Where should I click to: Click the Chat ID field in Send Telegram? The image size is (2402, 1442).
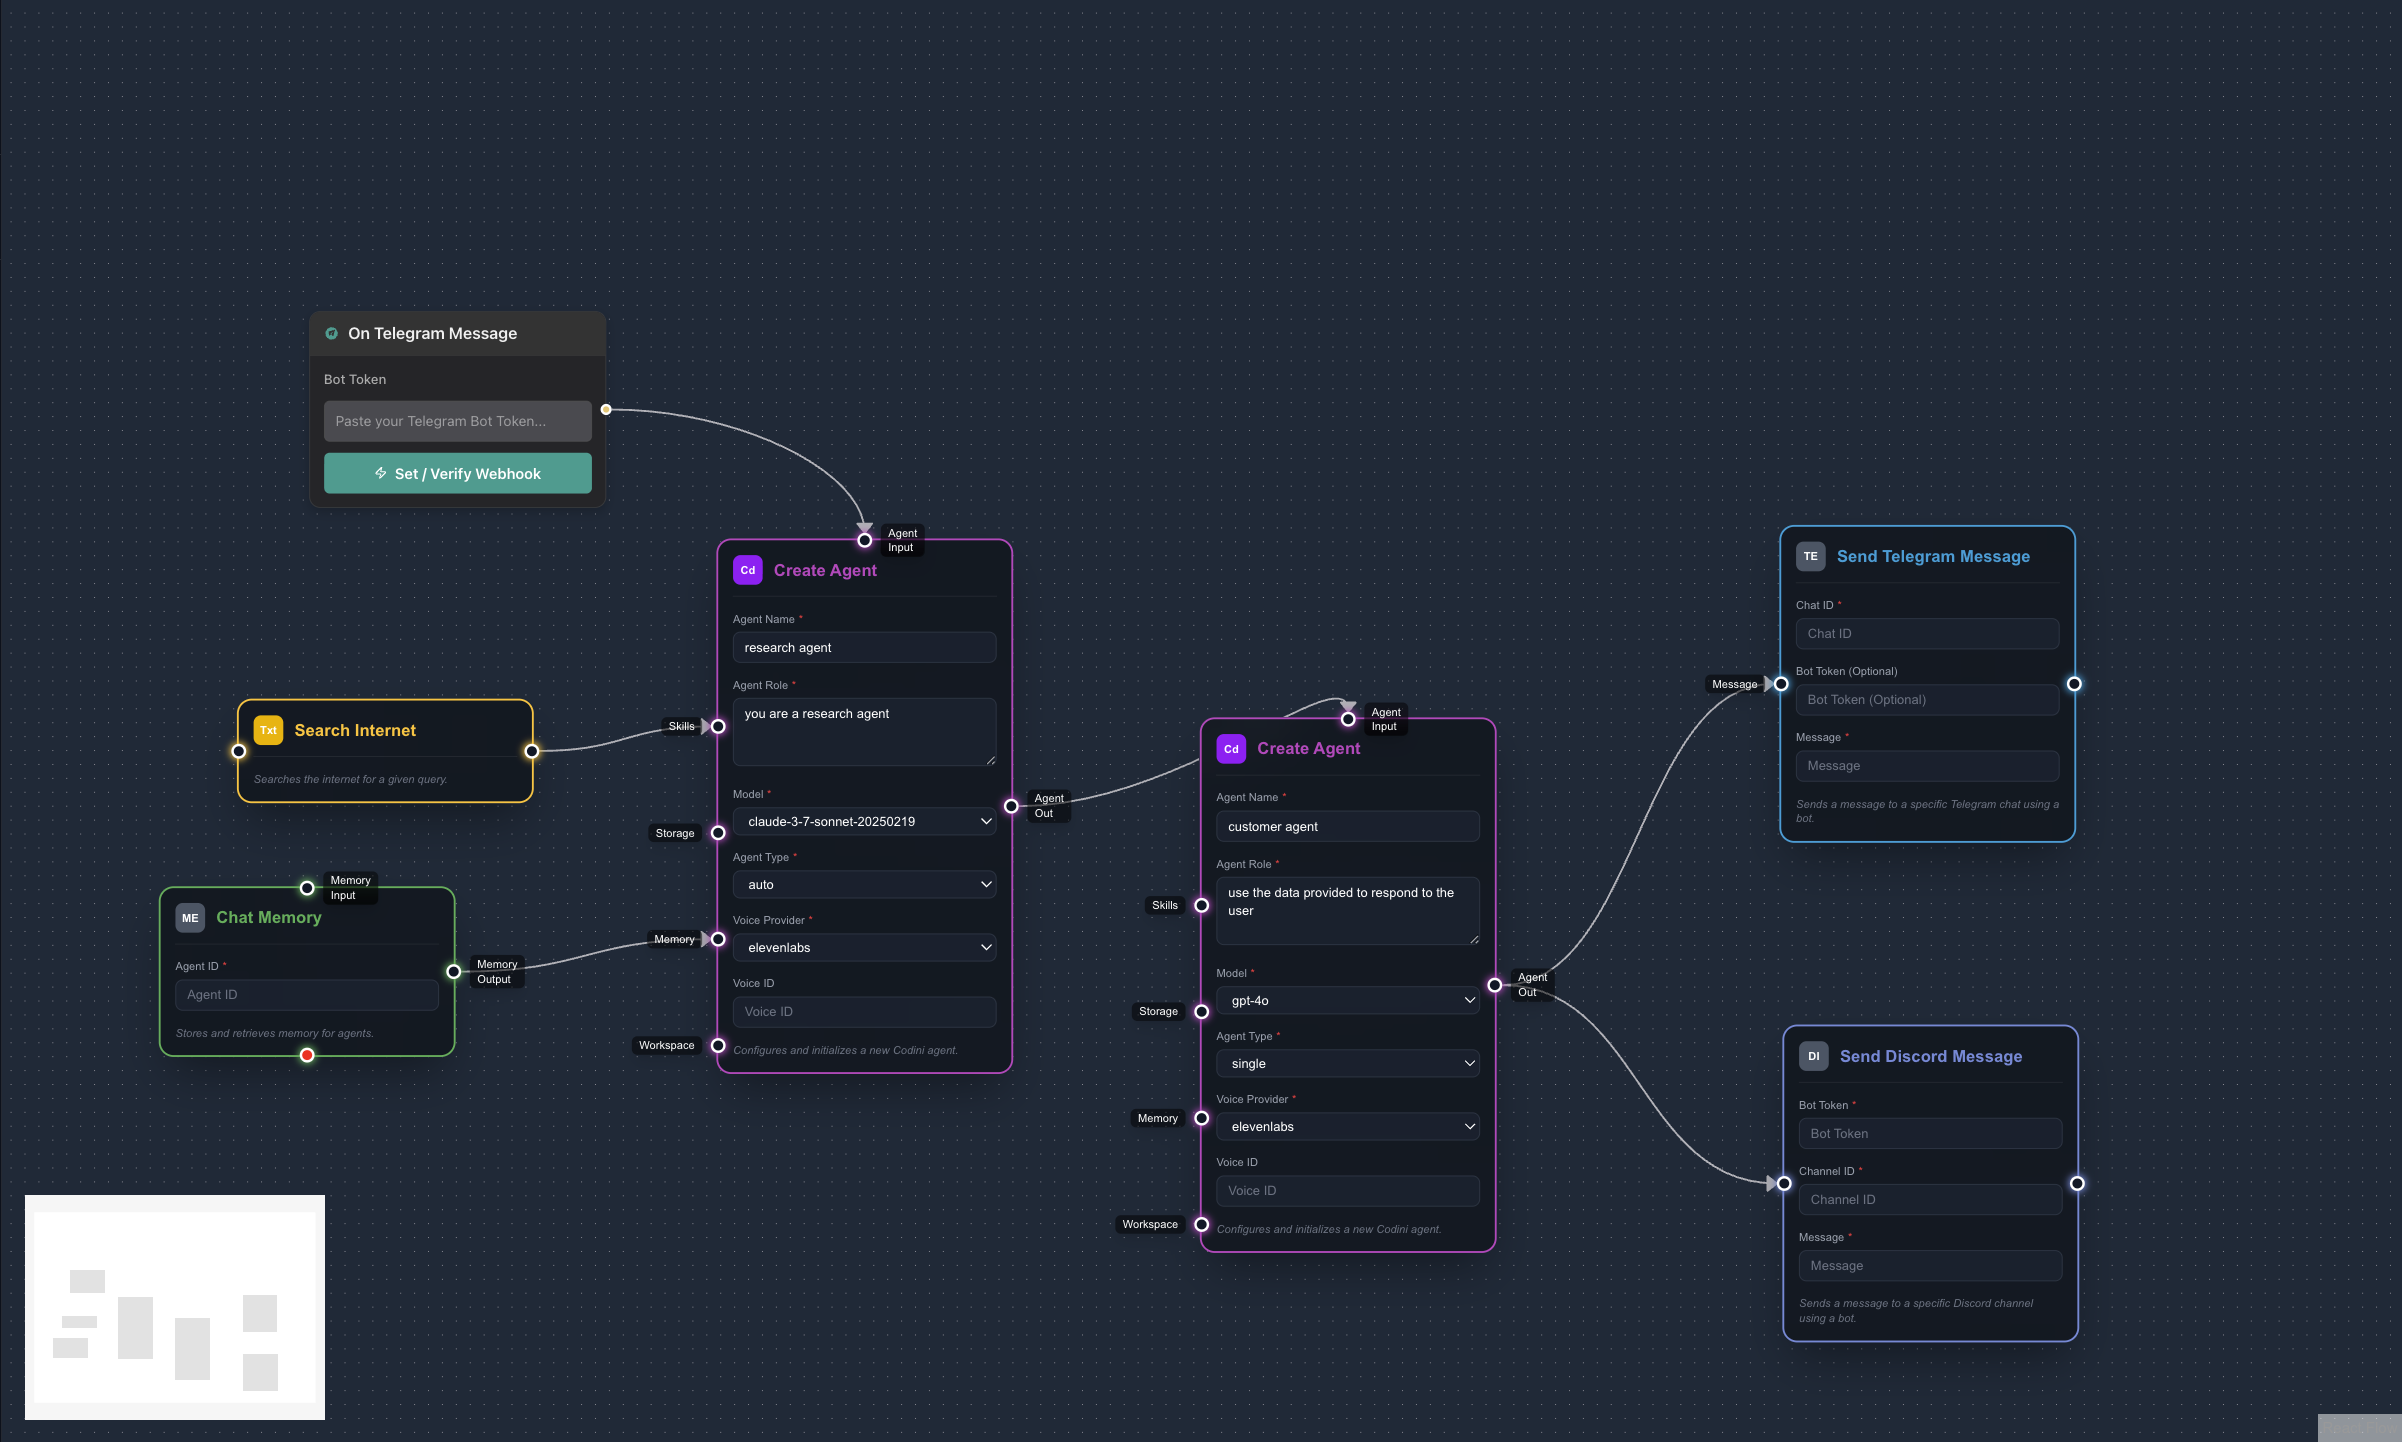[1926, 634]
